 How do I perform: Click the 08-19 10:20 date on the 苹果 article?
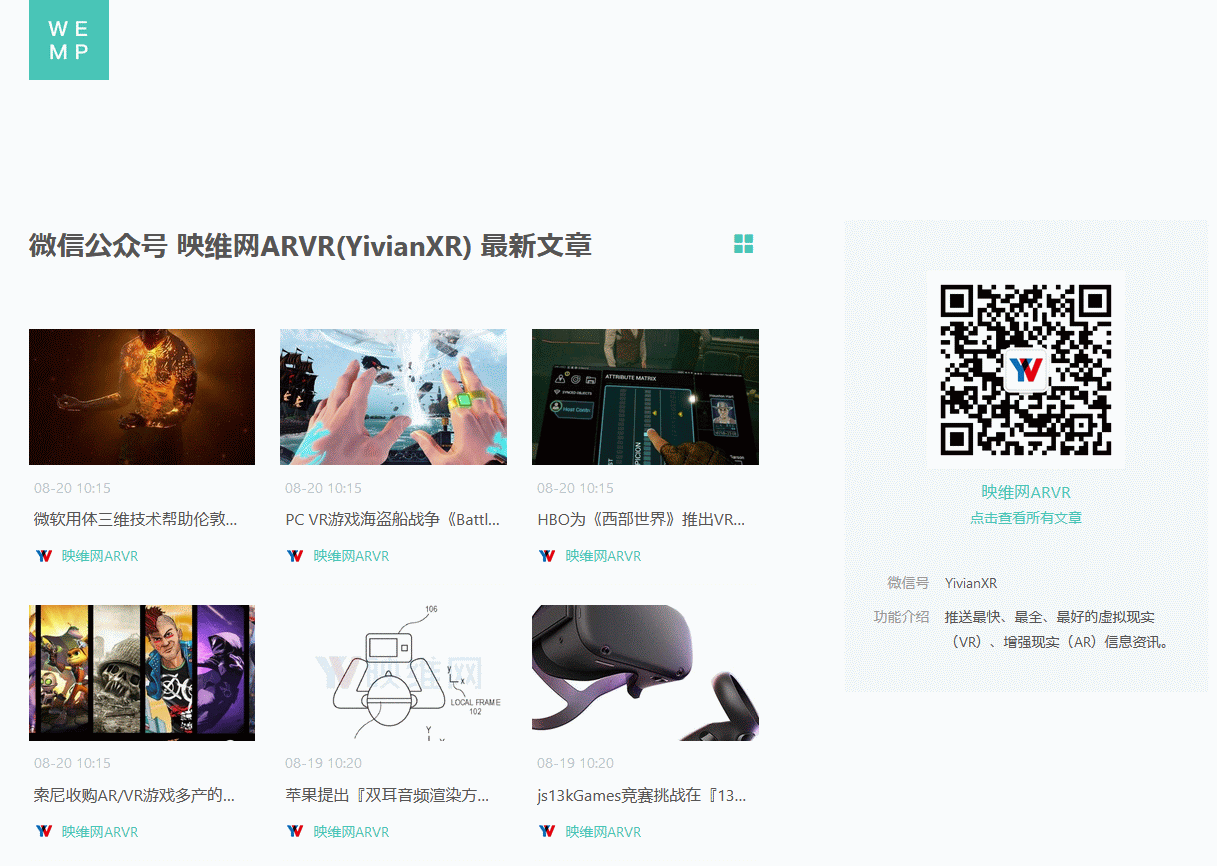tap(323, 763)
